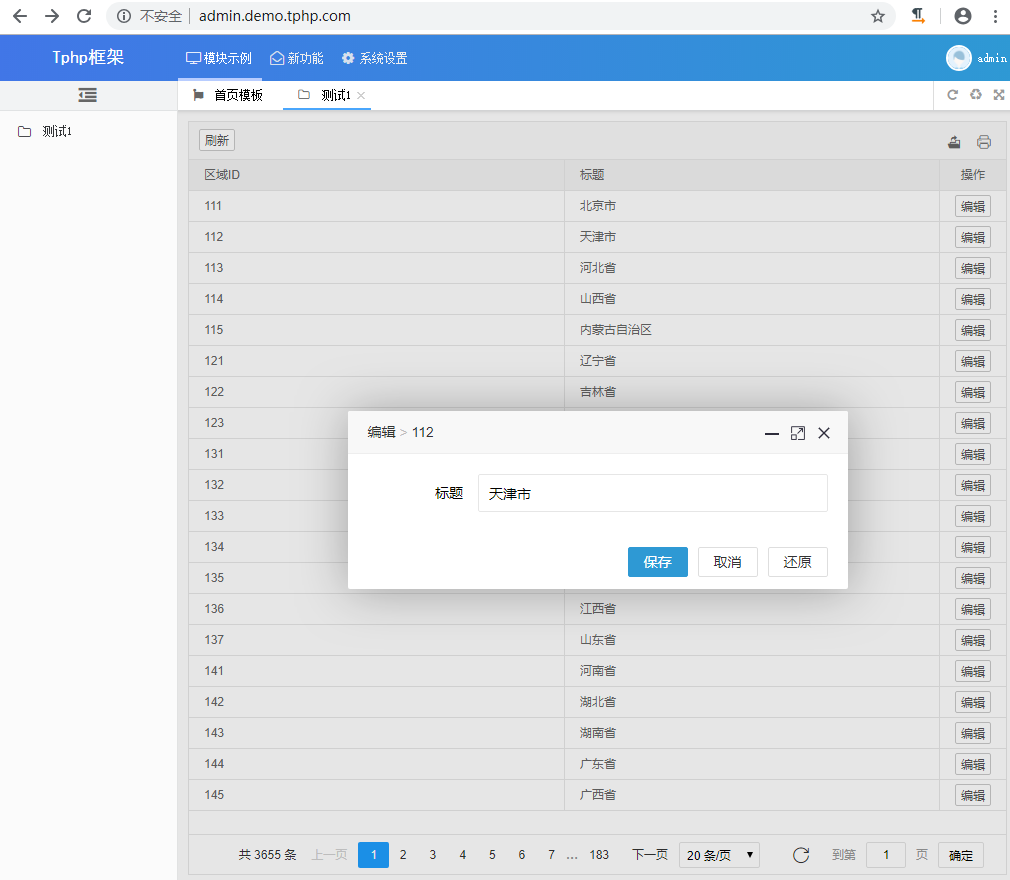This screenshot has height=880, width=1010.
Task: Click the admin avatar picture
Action: pyautogui.click(x=958, y=58)
